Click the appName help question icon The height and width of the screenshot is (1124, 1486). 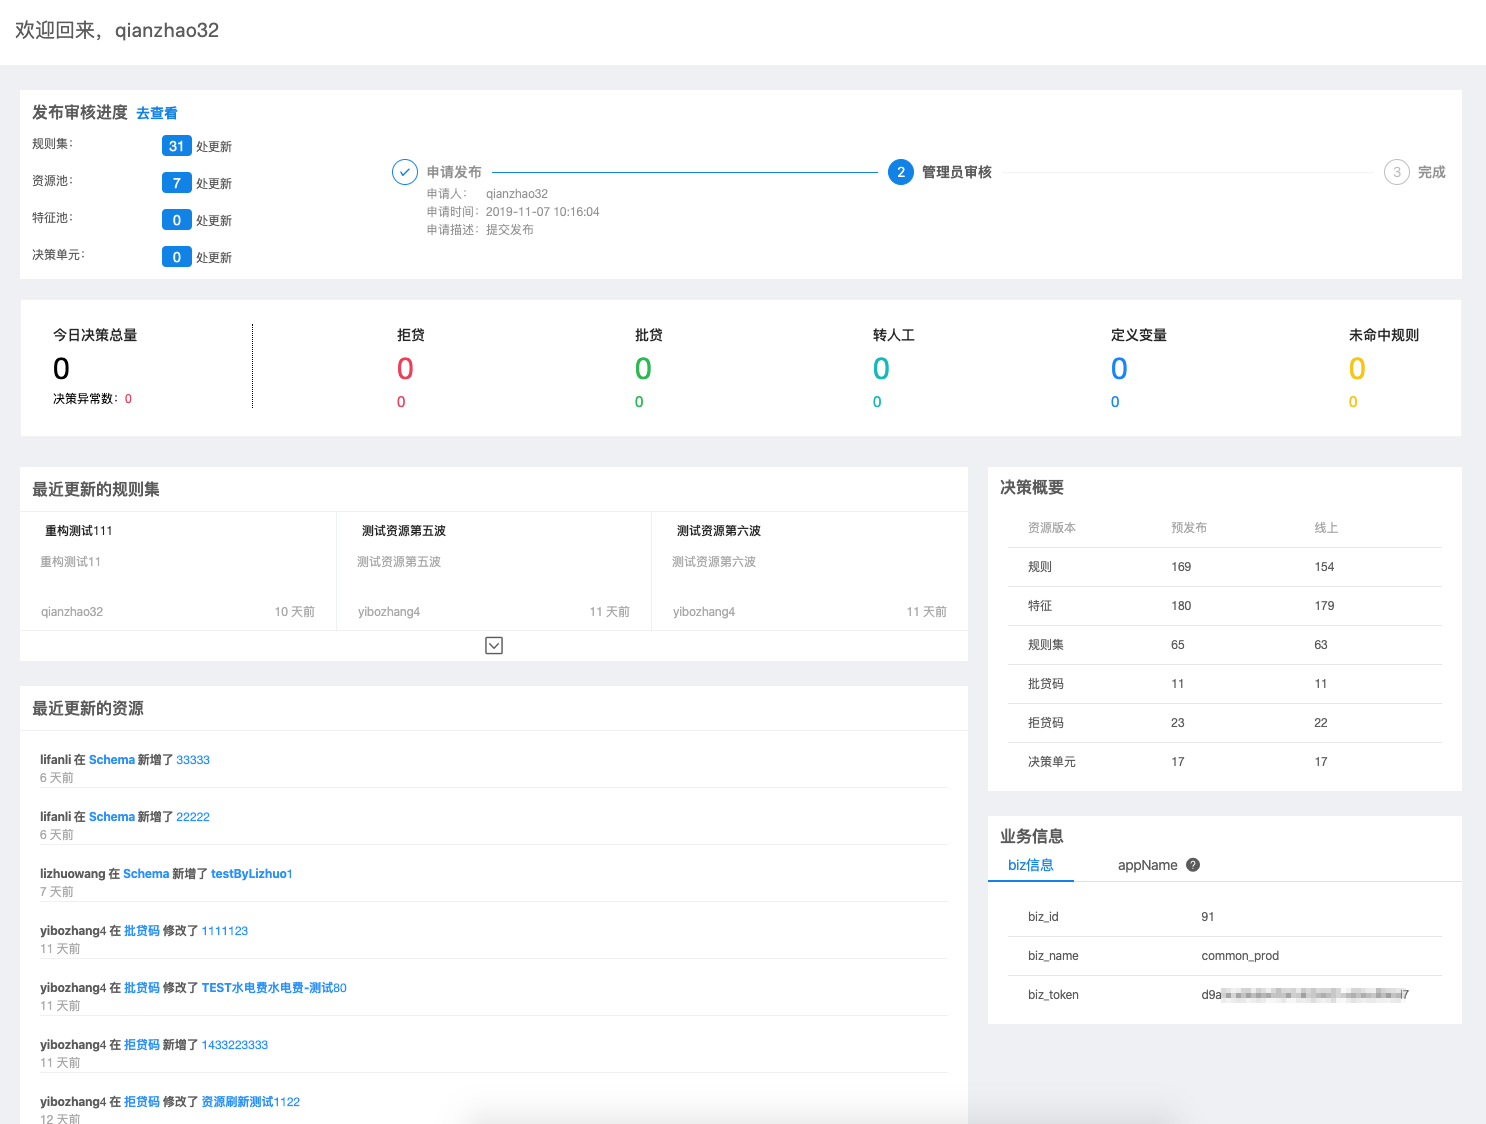[1193, 865]
